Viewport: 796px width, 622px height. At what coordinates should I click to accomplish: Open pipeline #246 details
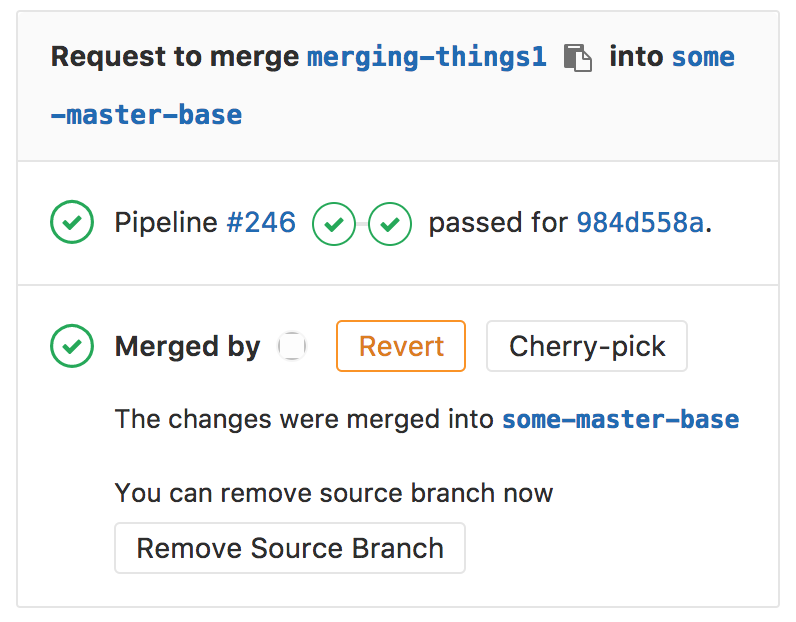tap(261, 223)
